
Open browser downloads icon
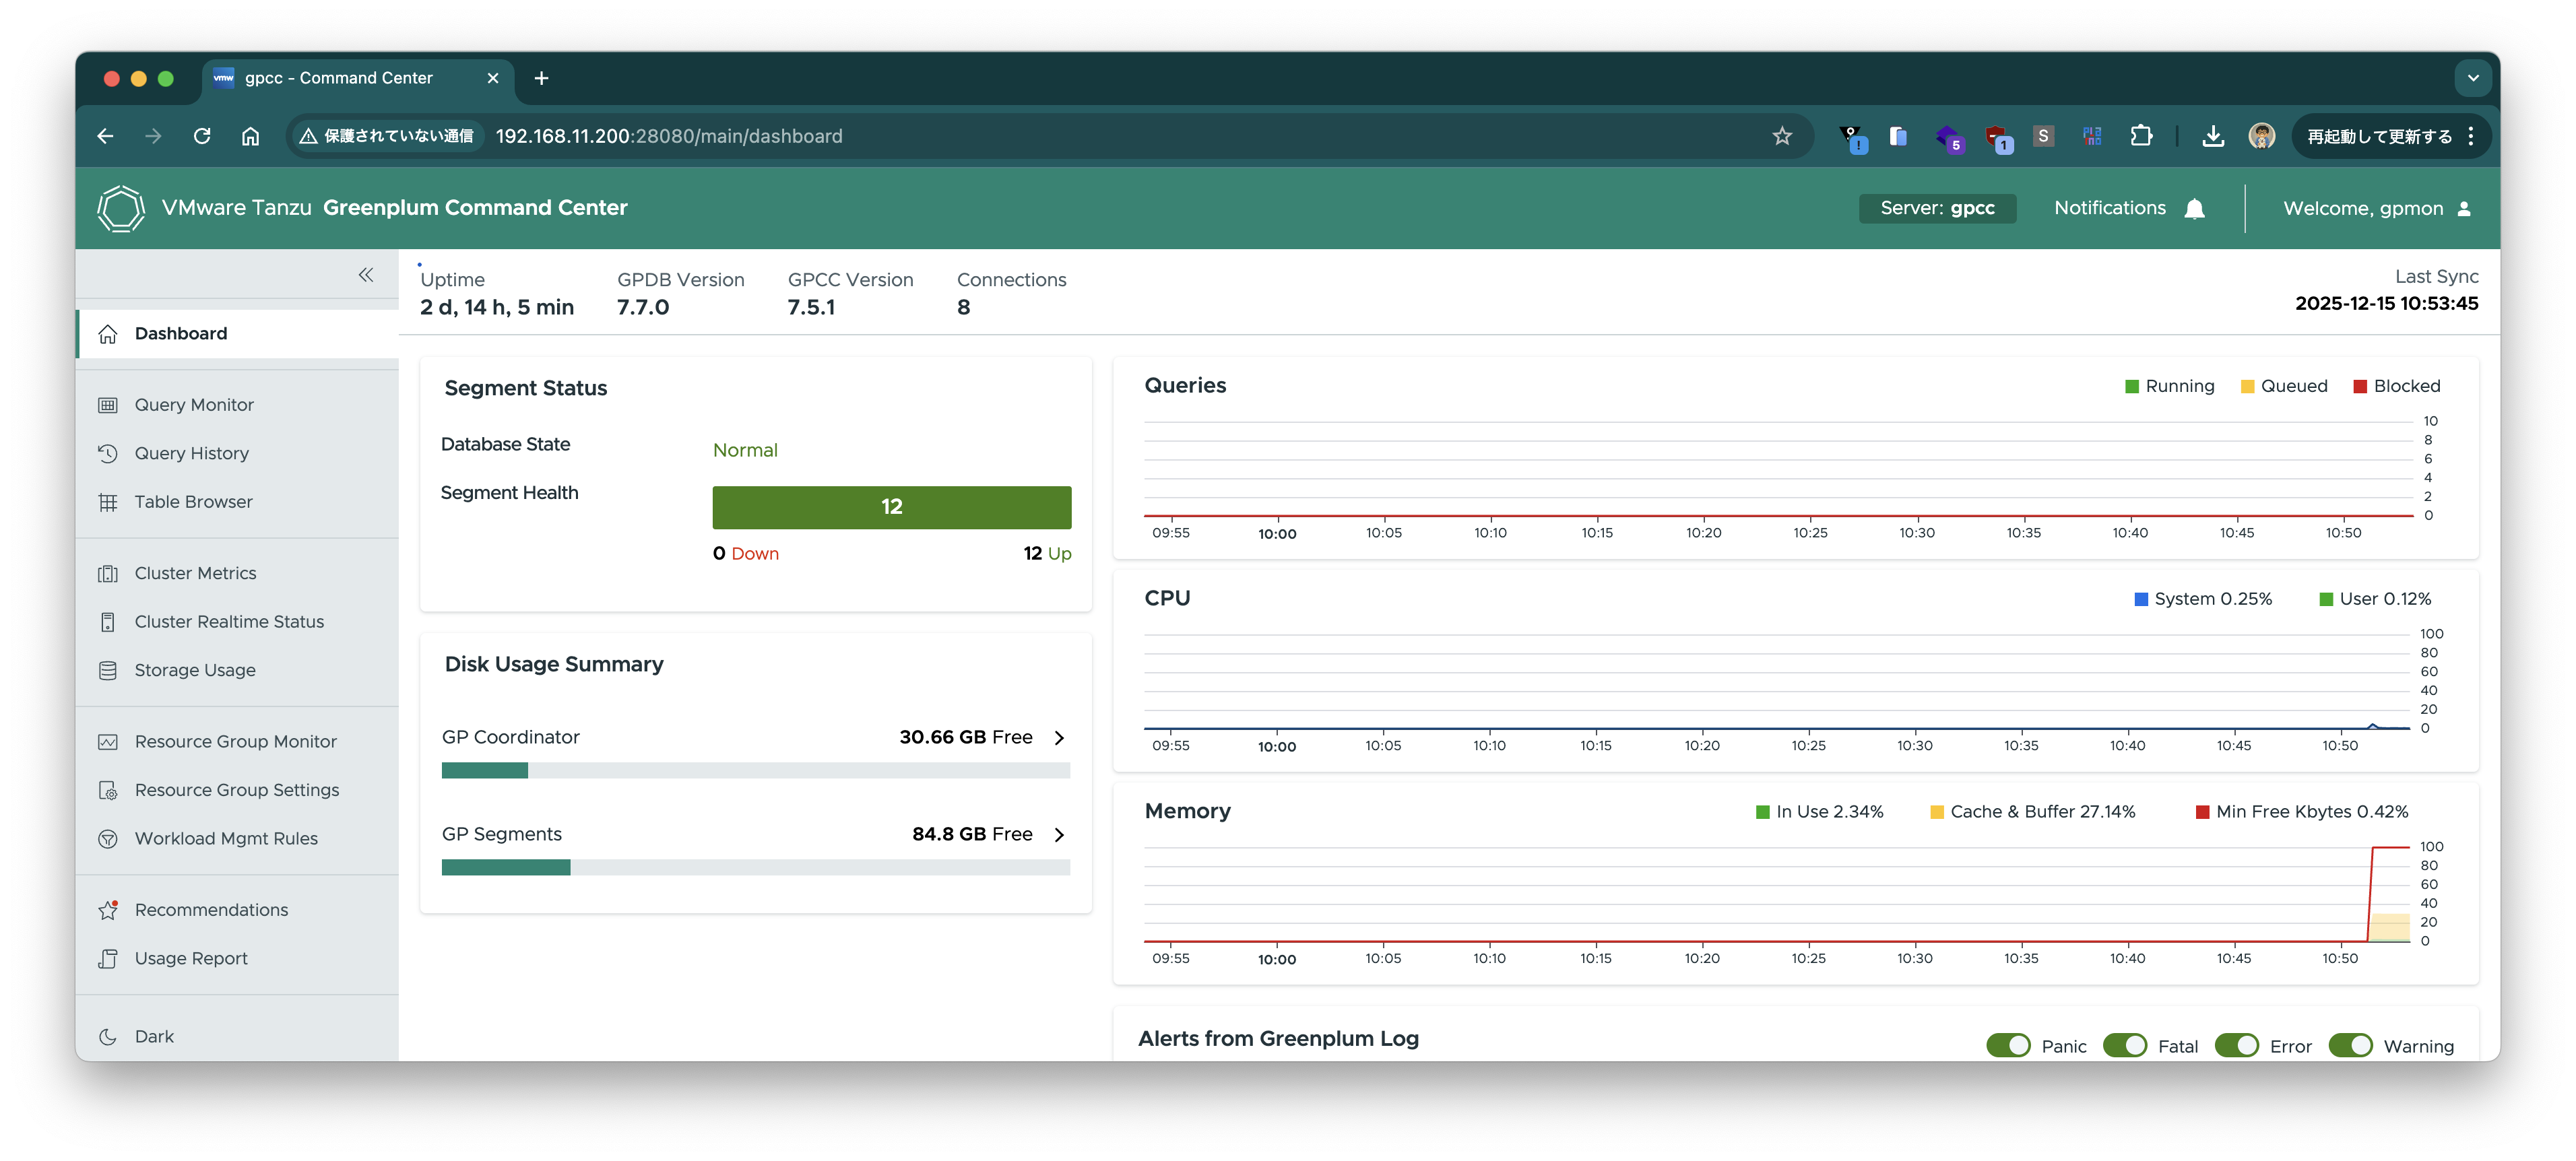click(x=2213, y=136)
